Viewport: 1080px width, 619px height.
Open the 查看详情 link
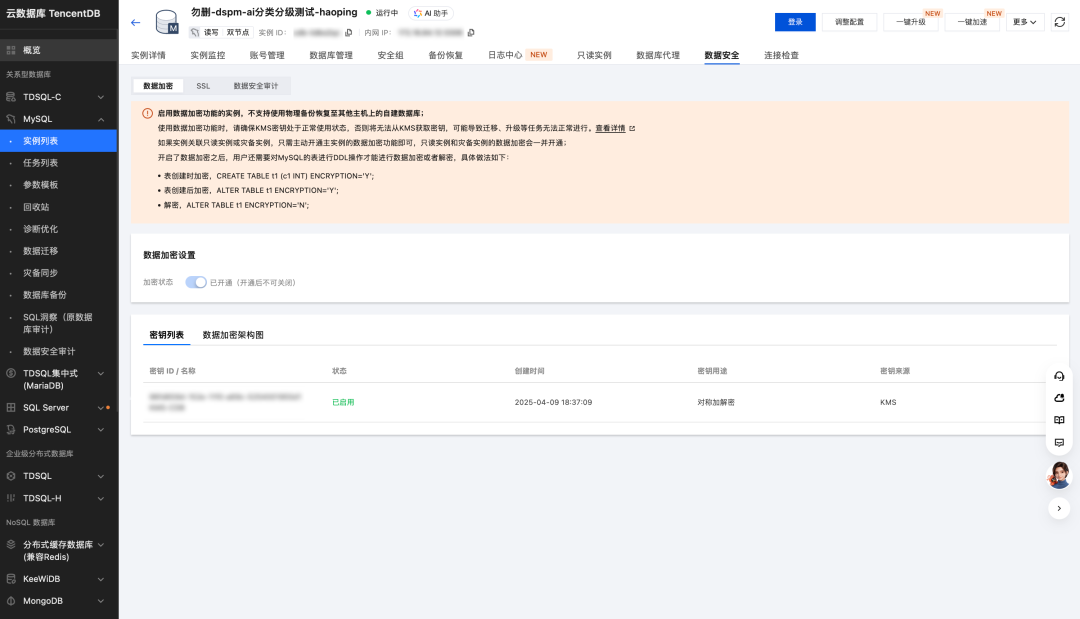[611, 128]
